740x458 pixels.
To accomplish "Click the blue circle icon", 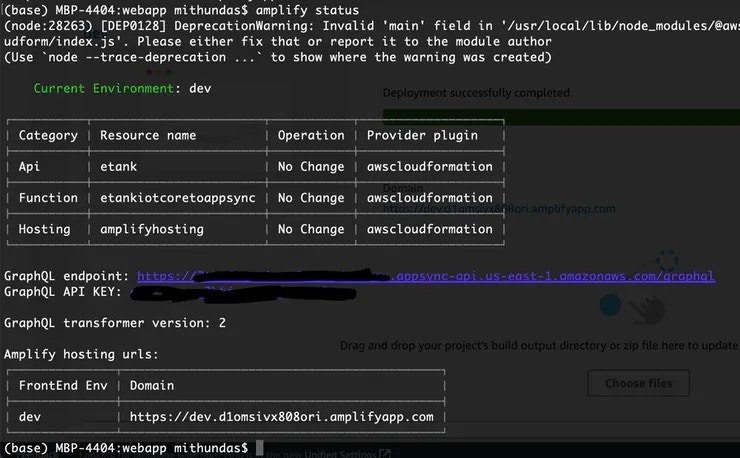I will click(610, 305).
